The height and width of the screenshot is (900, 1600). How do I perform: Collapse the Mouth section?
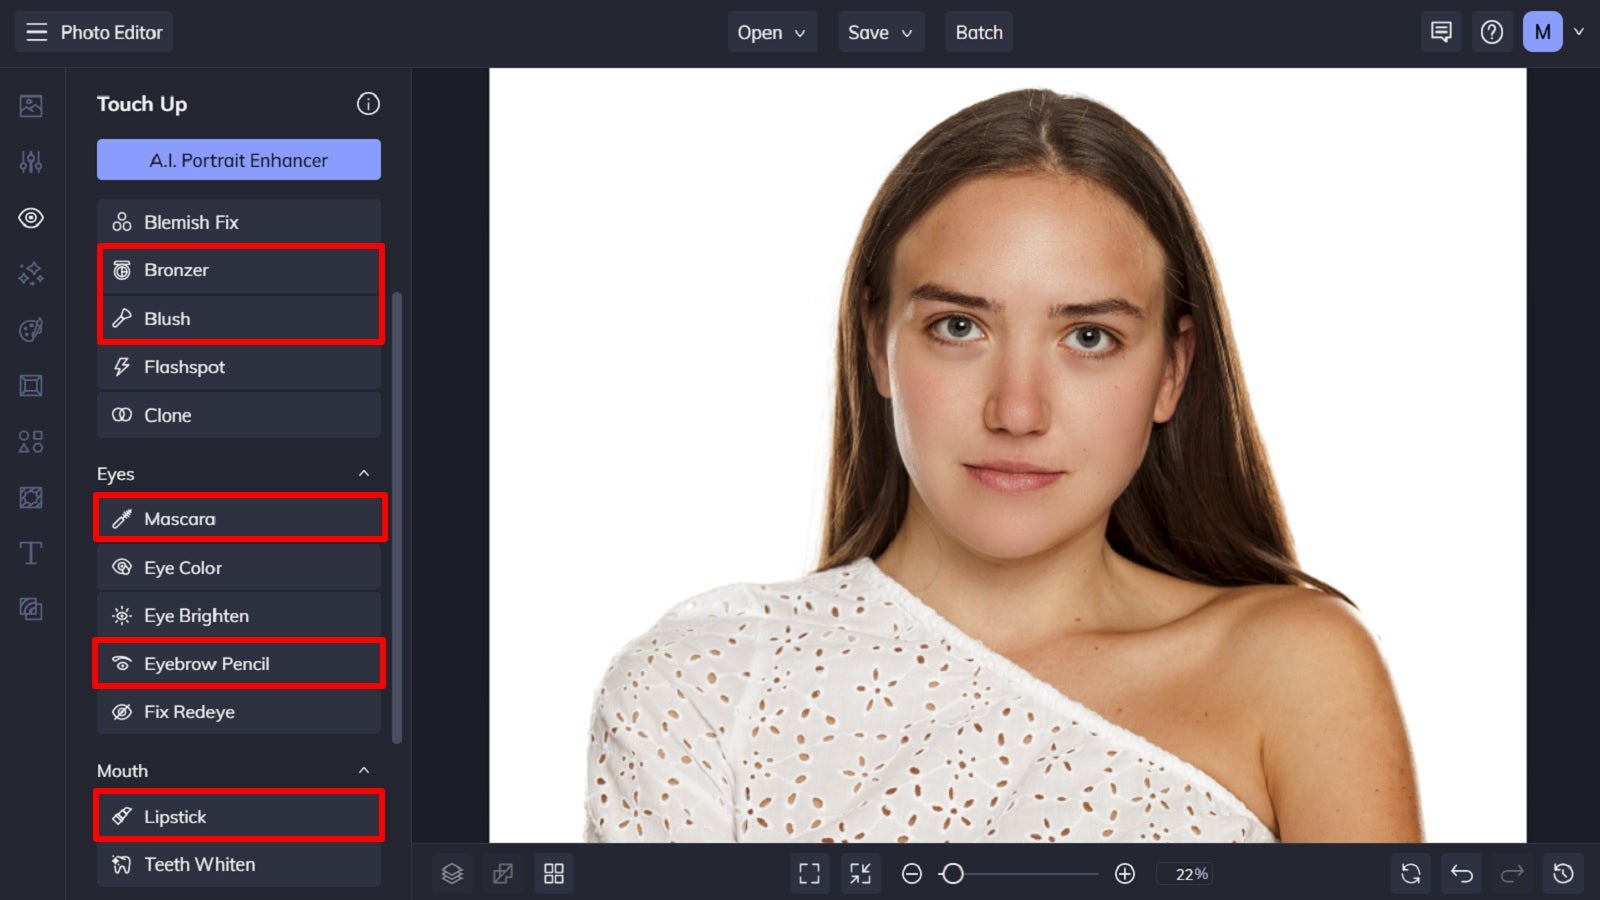click(364, 770)
